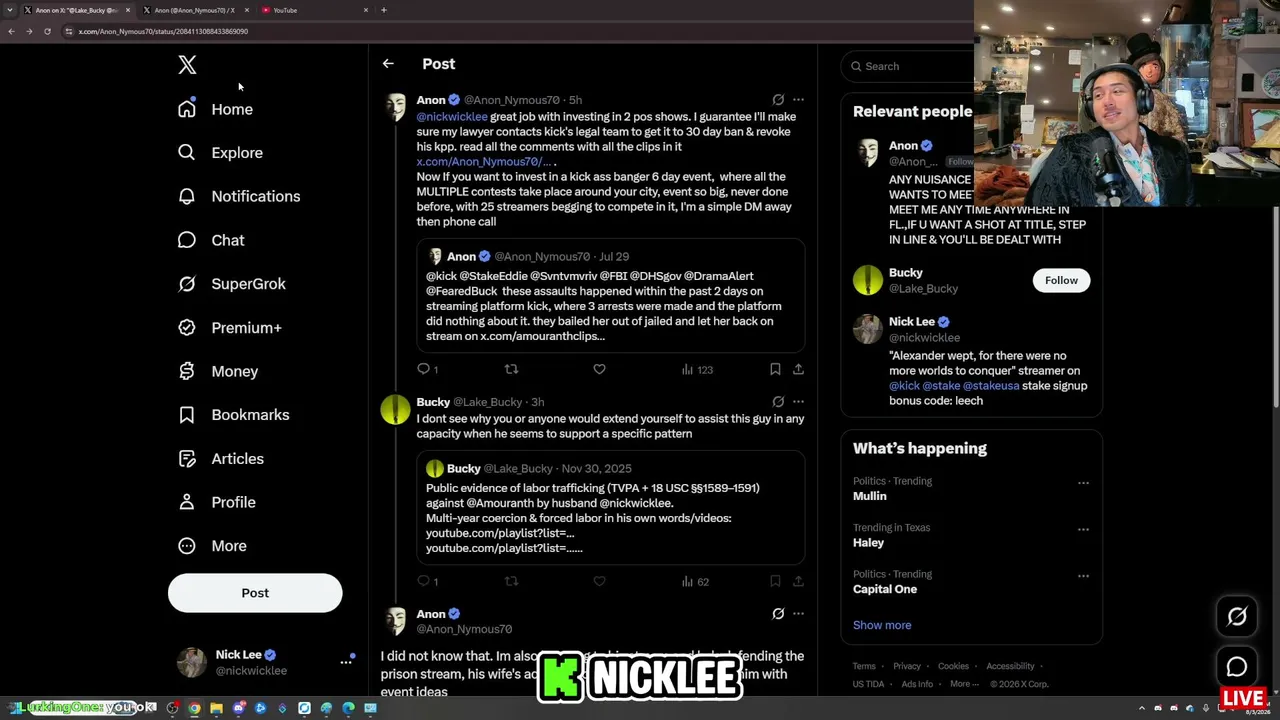Open the Profile sidebar item

216,502
